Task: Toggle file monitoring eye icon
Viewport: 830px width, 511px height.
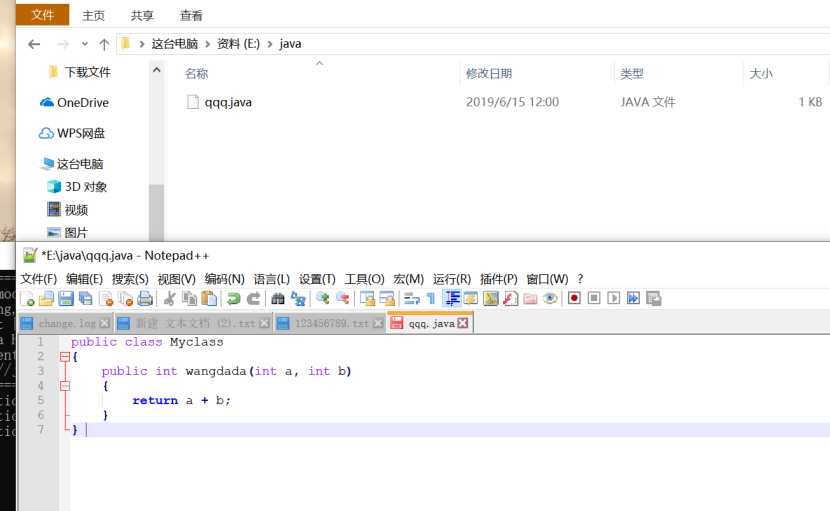Action: 550,299
